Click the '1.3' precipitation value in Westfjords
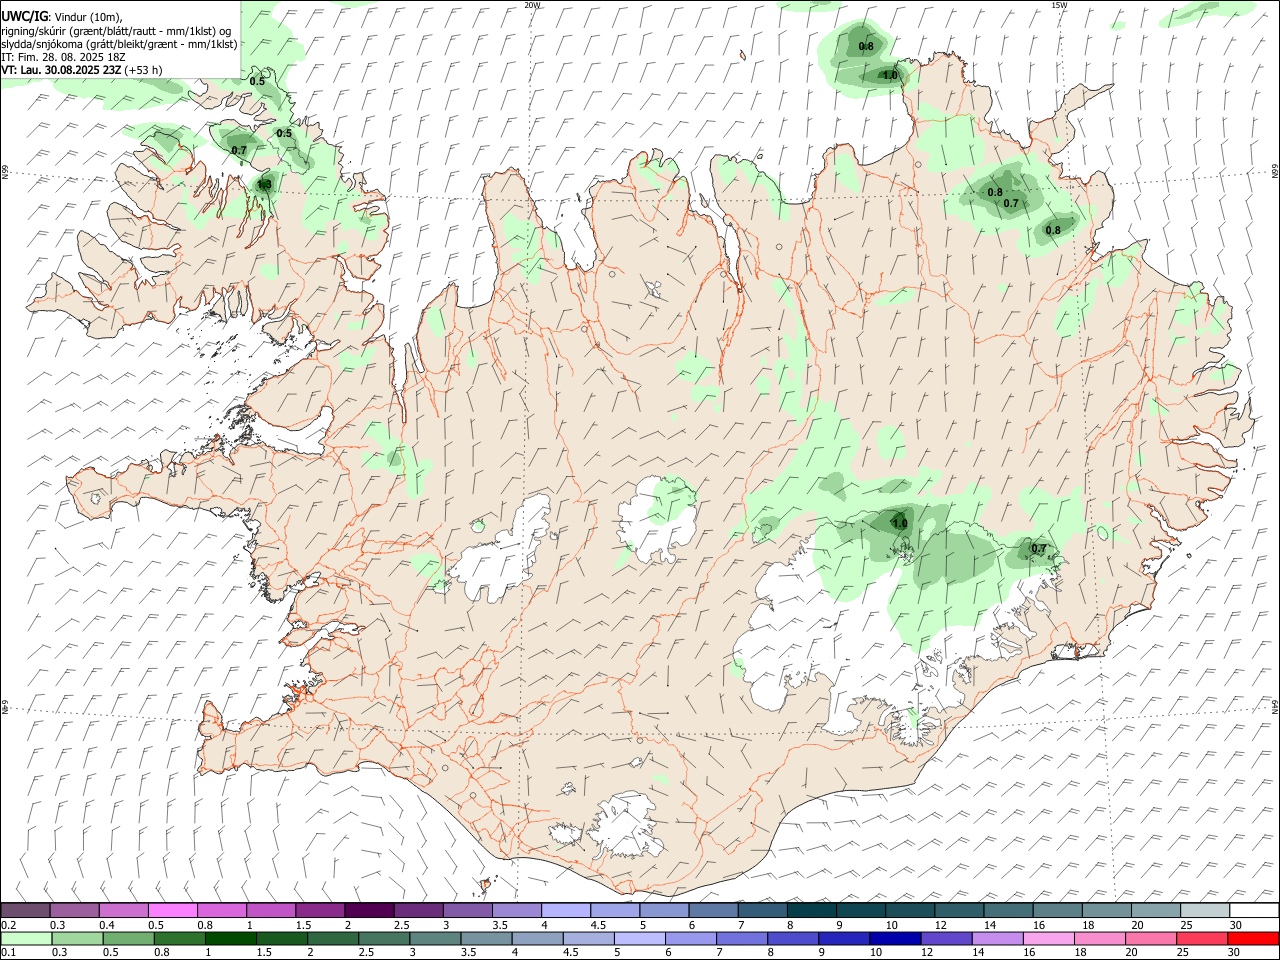The height and width of the screenshot is (960, 1280). pyautogui.click(x=264, y=184)
